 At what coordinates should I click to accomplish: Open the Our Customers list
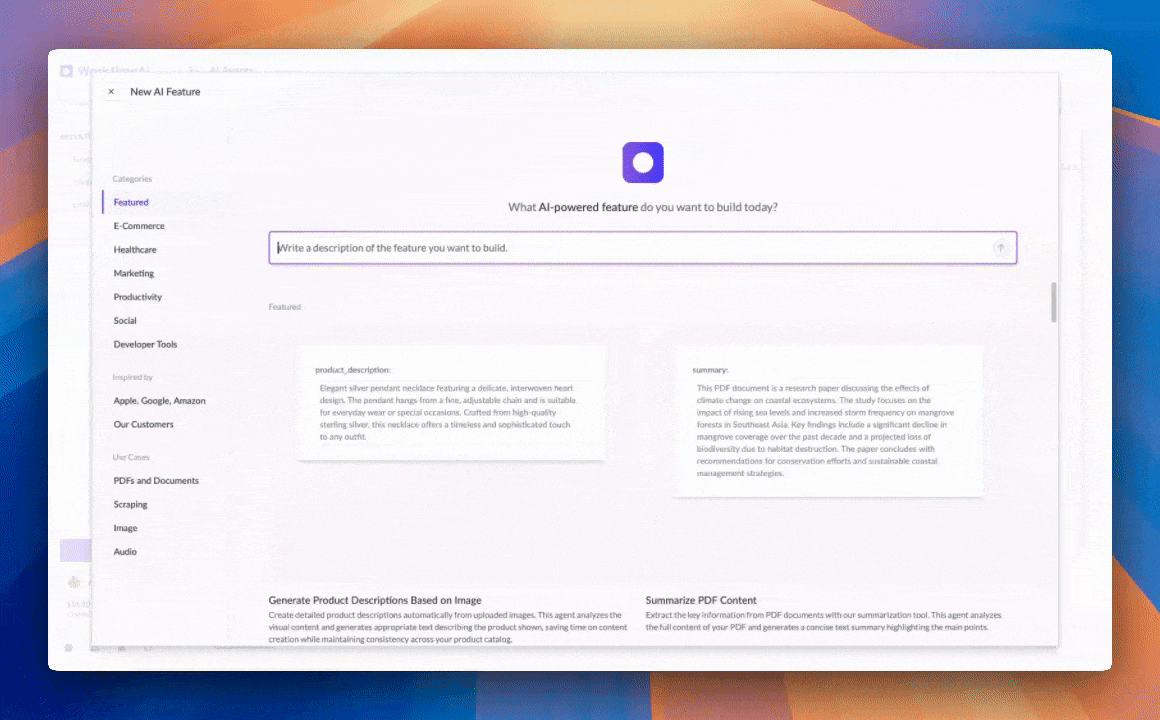[144, 424]
